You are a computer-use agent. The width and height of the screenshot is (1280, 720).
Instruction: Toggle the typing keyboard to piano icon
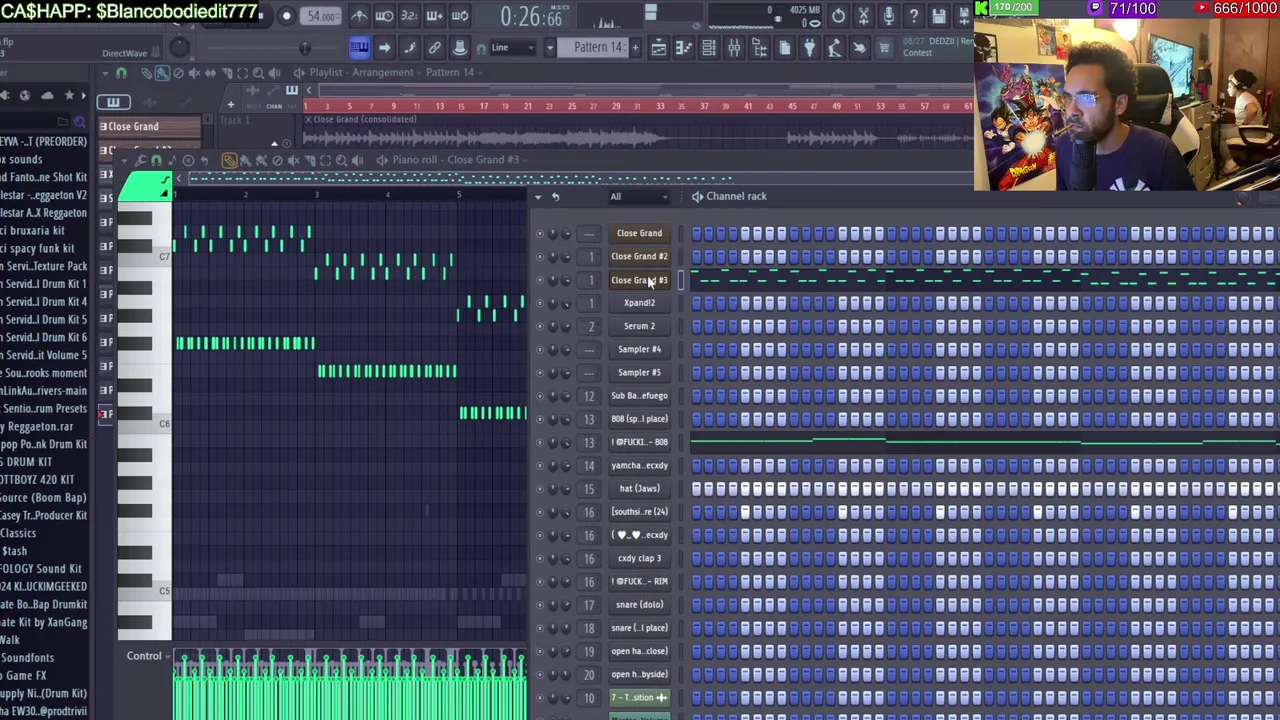coord(359,47)
